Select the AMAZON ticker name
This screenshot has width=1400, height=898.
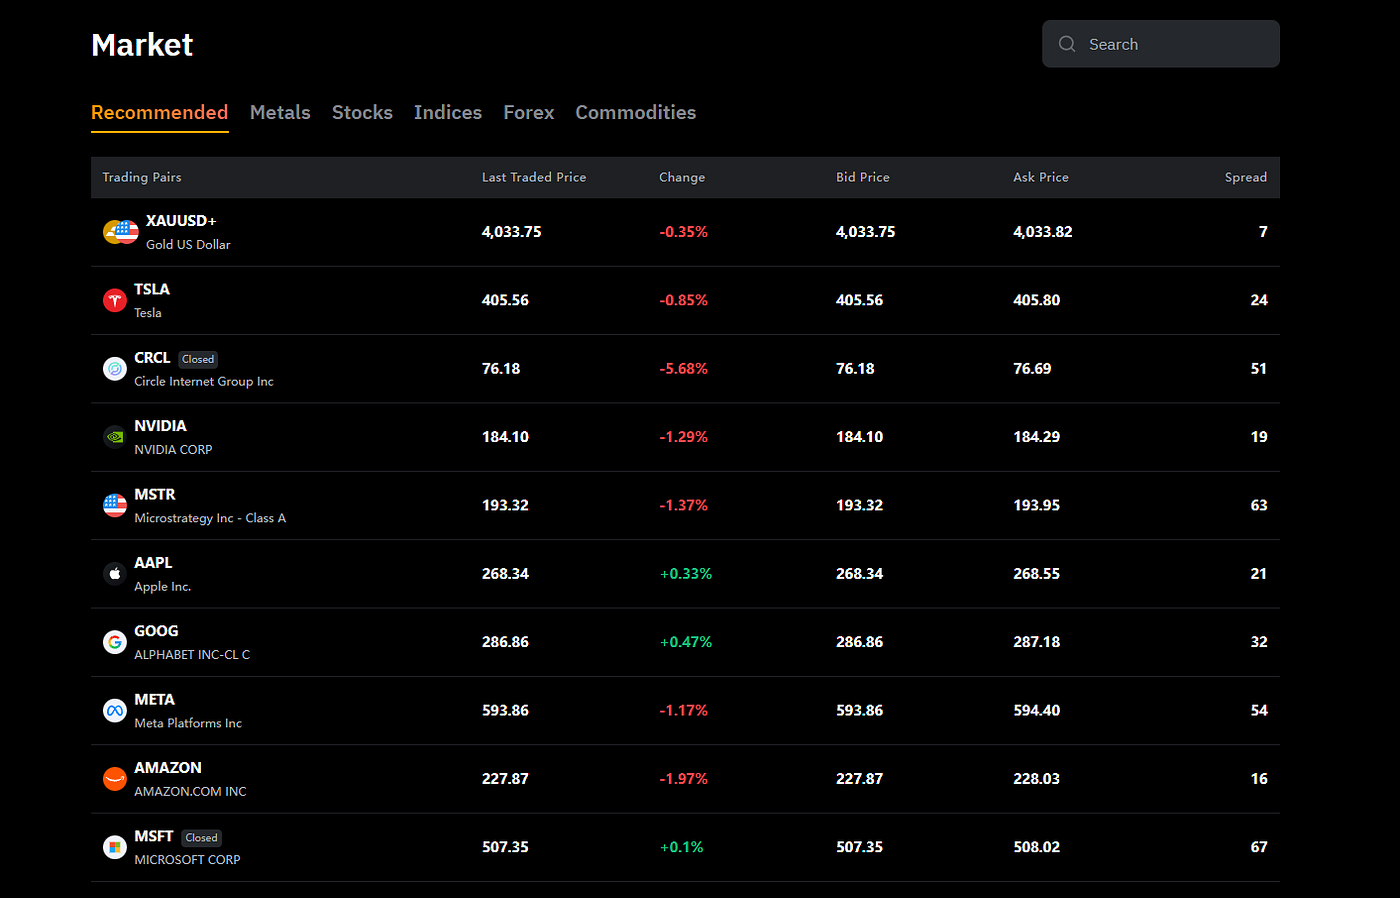(168, 768)
